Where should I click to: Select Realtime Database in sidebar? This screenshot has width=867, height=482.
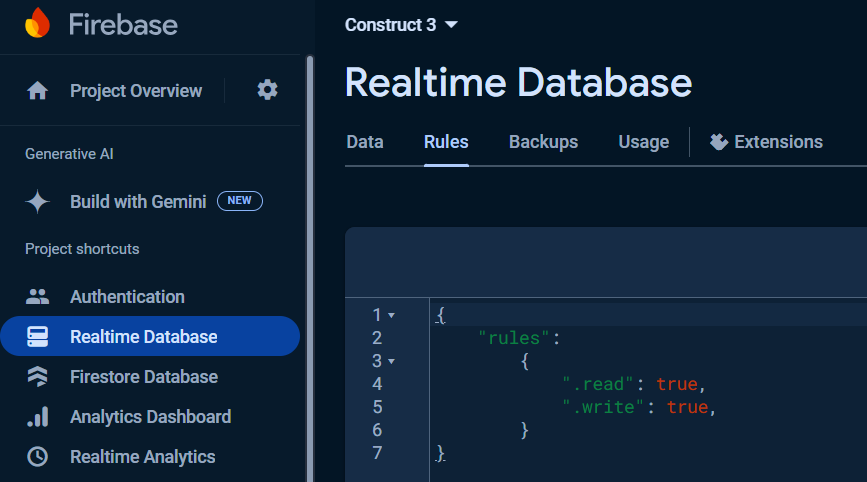point(143,337)
